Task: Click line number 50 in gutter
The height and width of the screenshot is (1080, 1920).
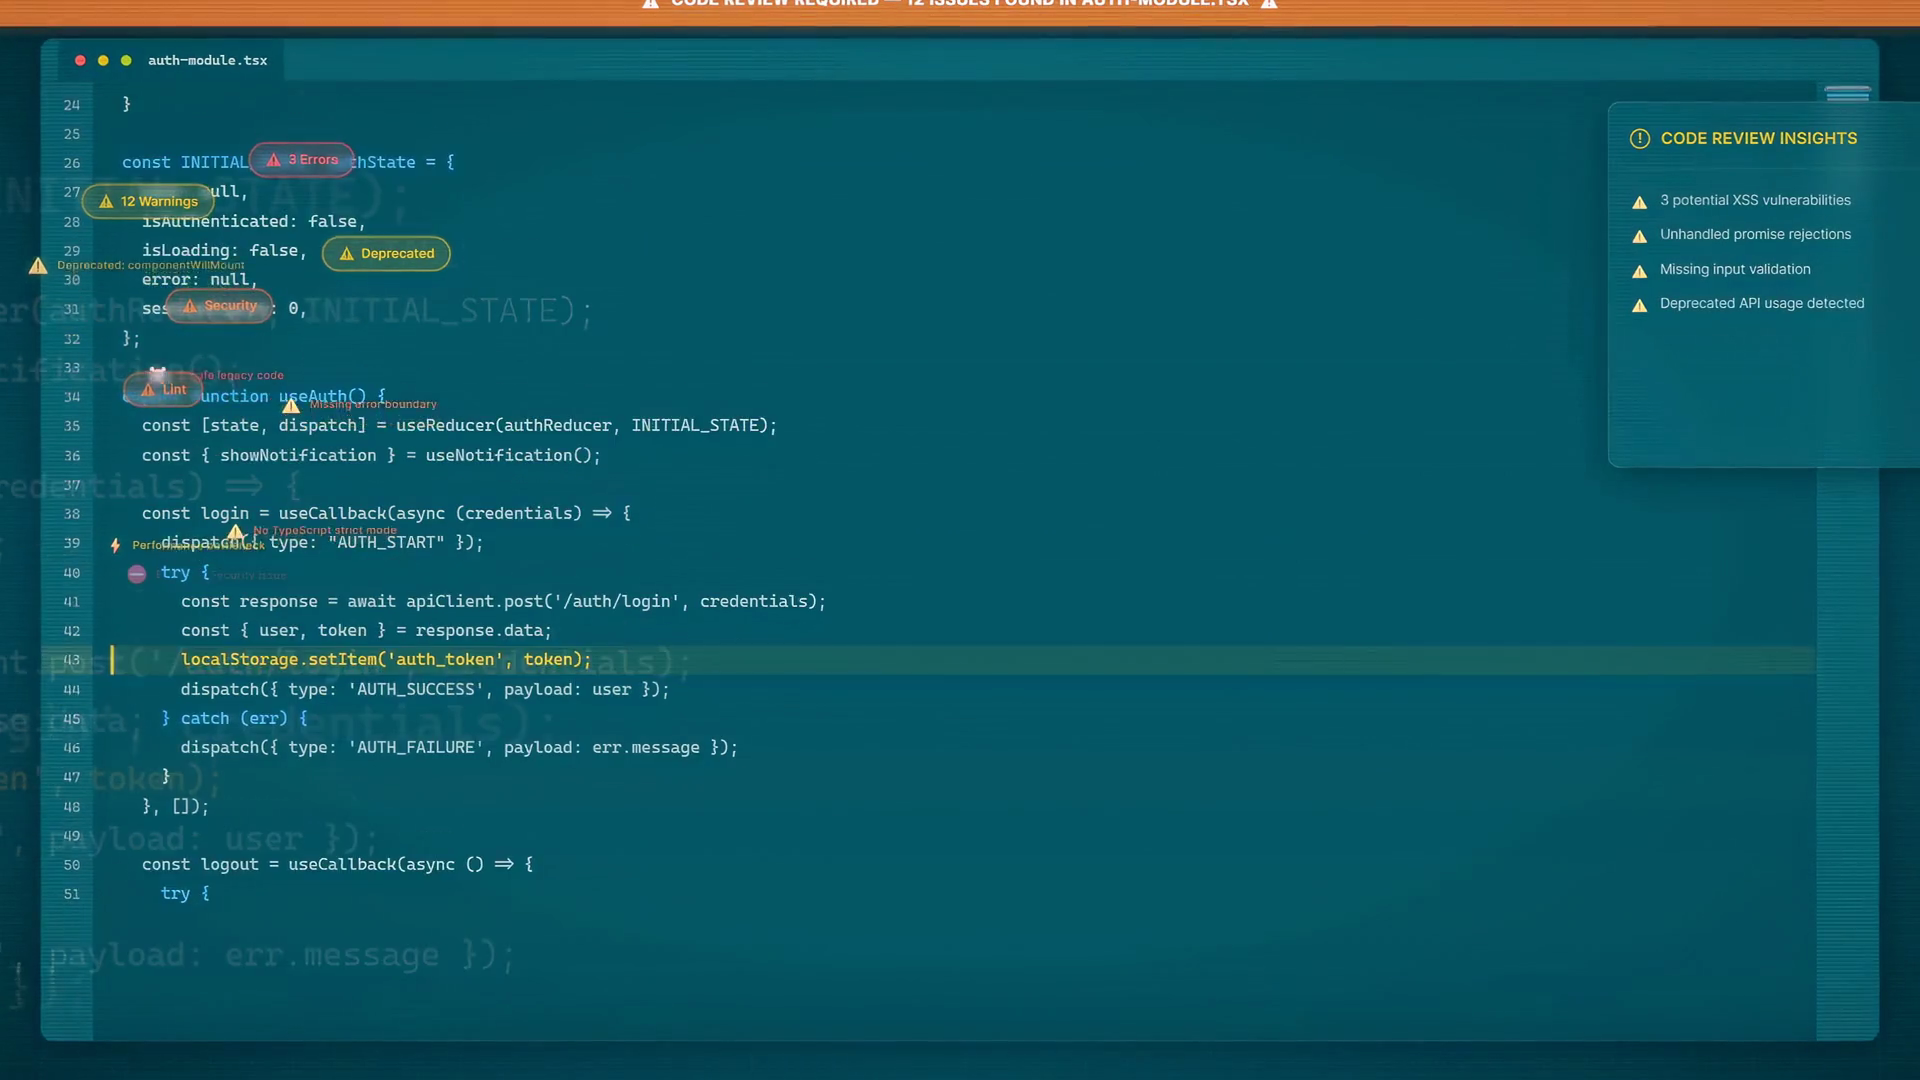Action: pyautogui.click(x=72, y=865)
